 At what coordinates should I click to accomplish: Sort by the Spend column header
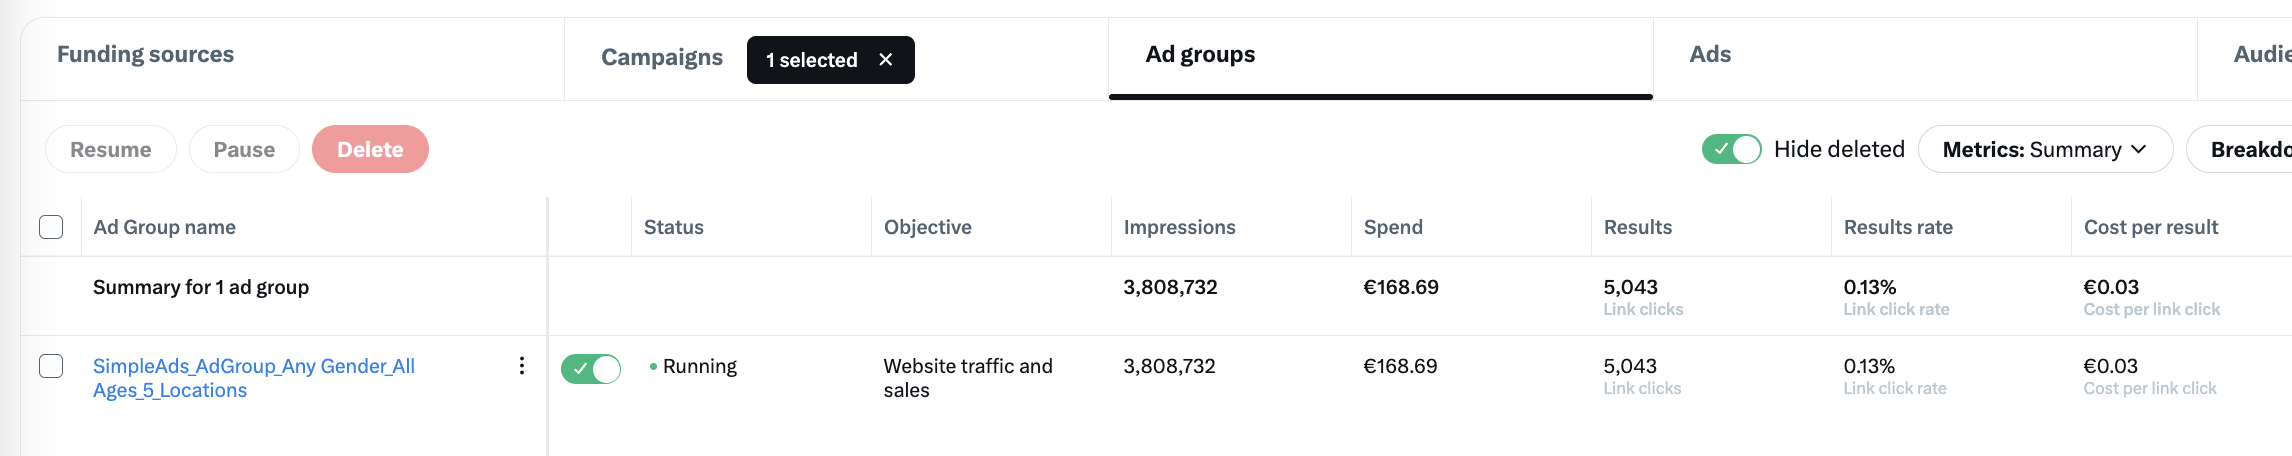click(x=1392, y=227)
